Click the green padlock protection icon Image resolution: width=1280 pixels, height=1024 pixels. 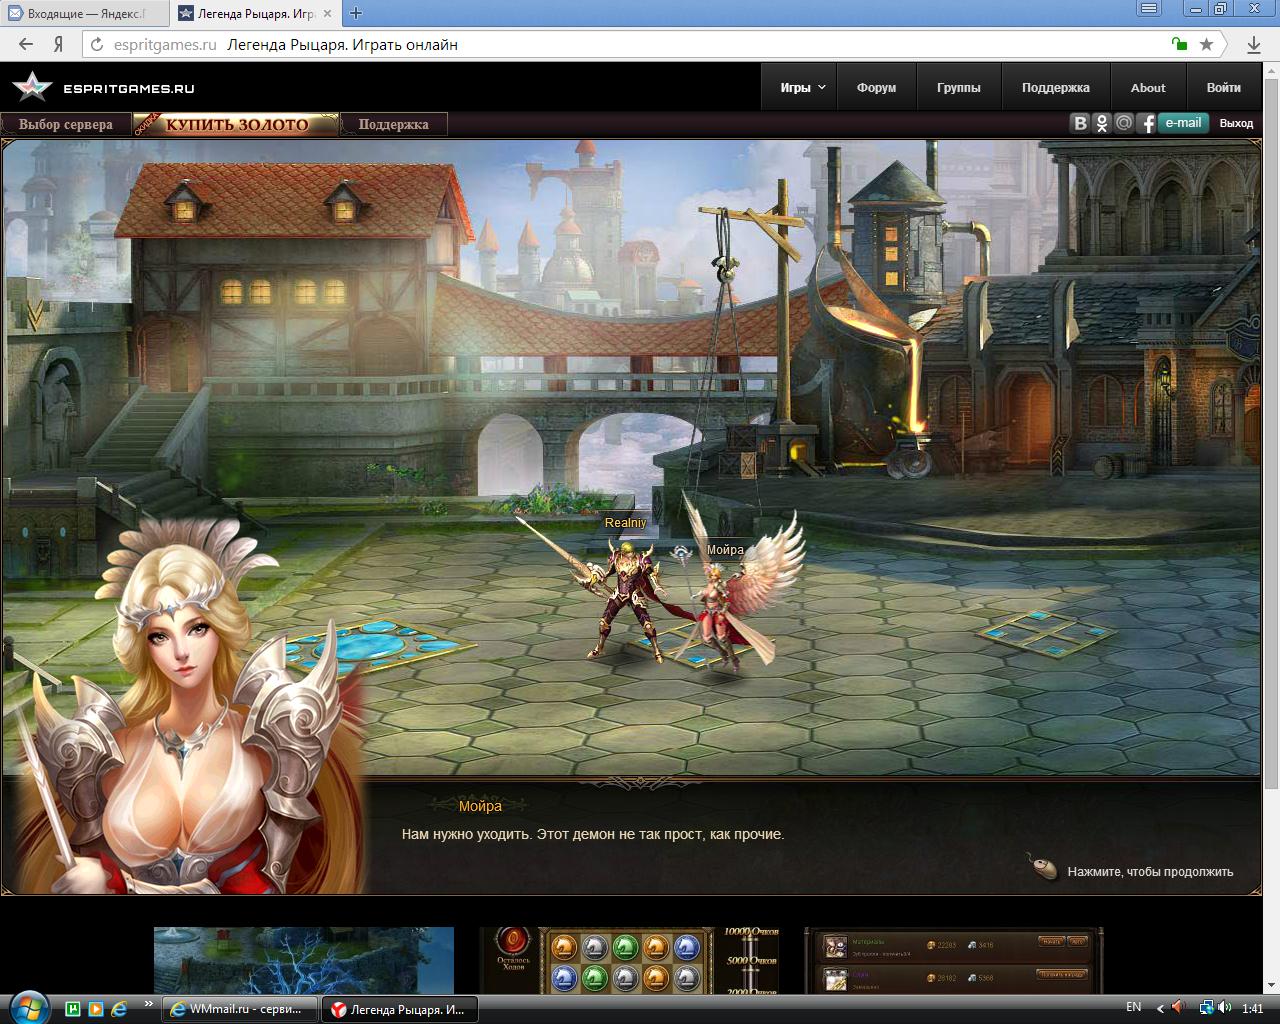pos(1180,44)
